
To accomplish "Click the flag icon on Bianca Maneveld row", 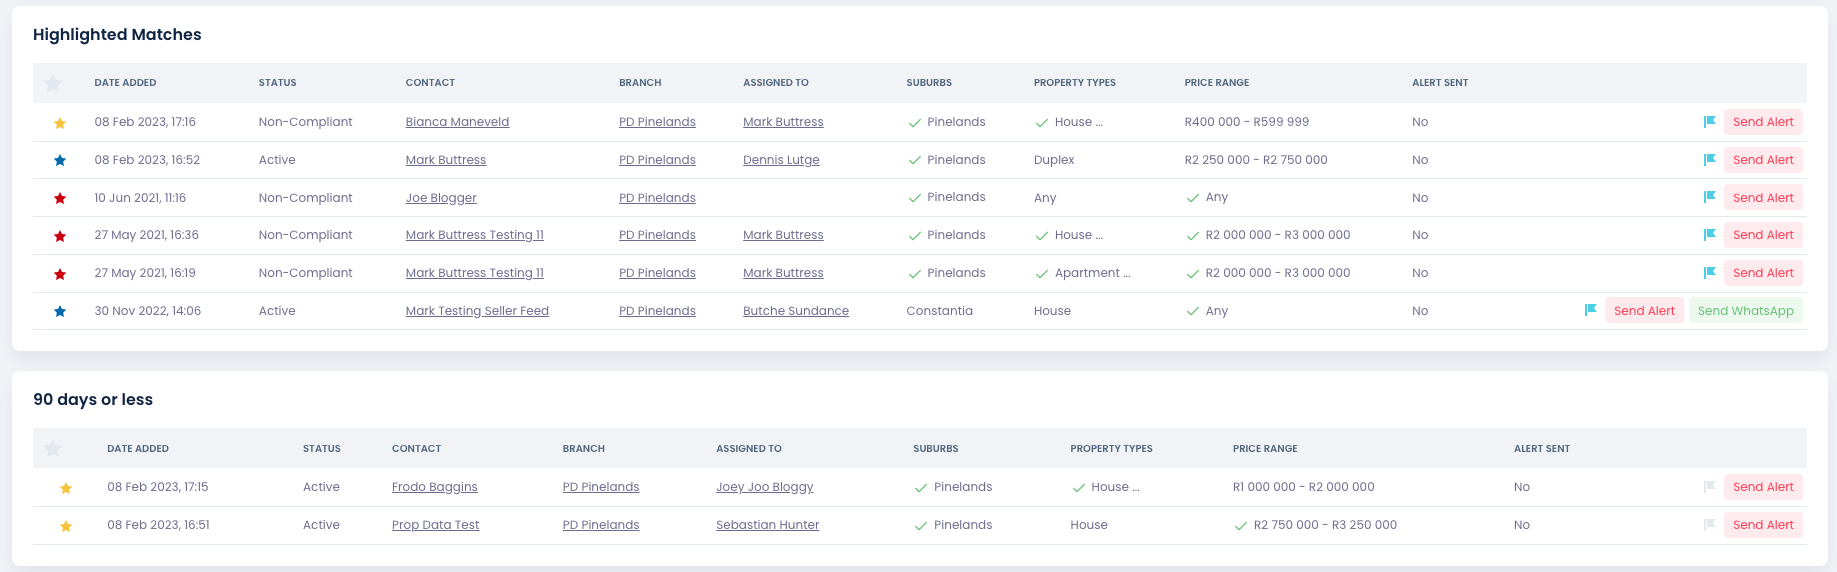I will [1709, 122].
